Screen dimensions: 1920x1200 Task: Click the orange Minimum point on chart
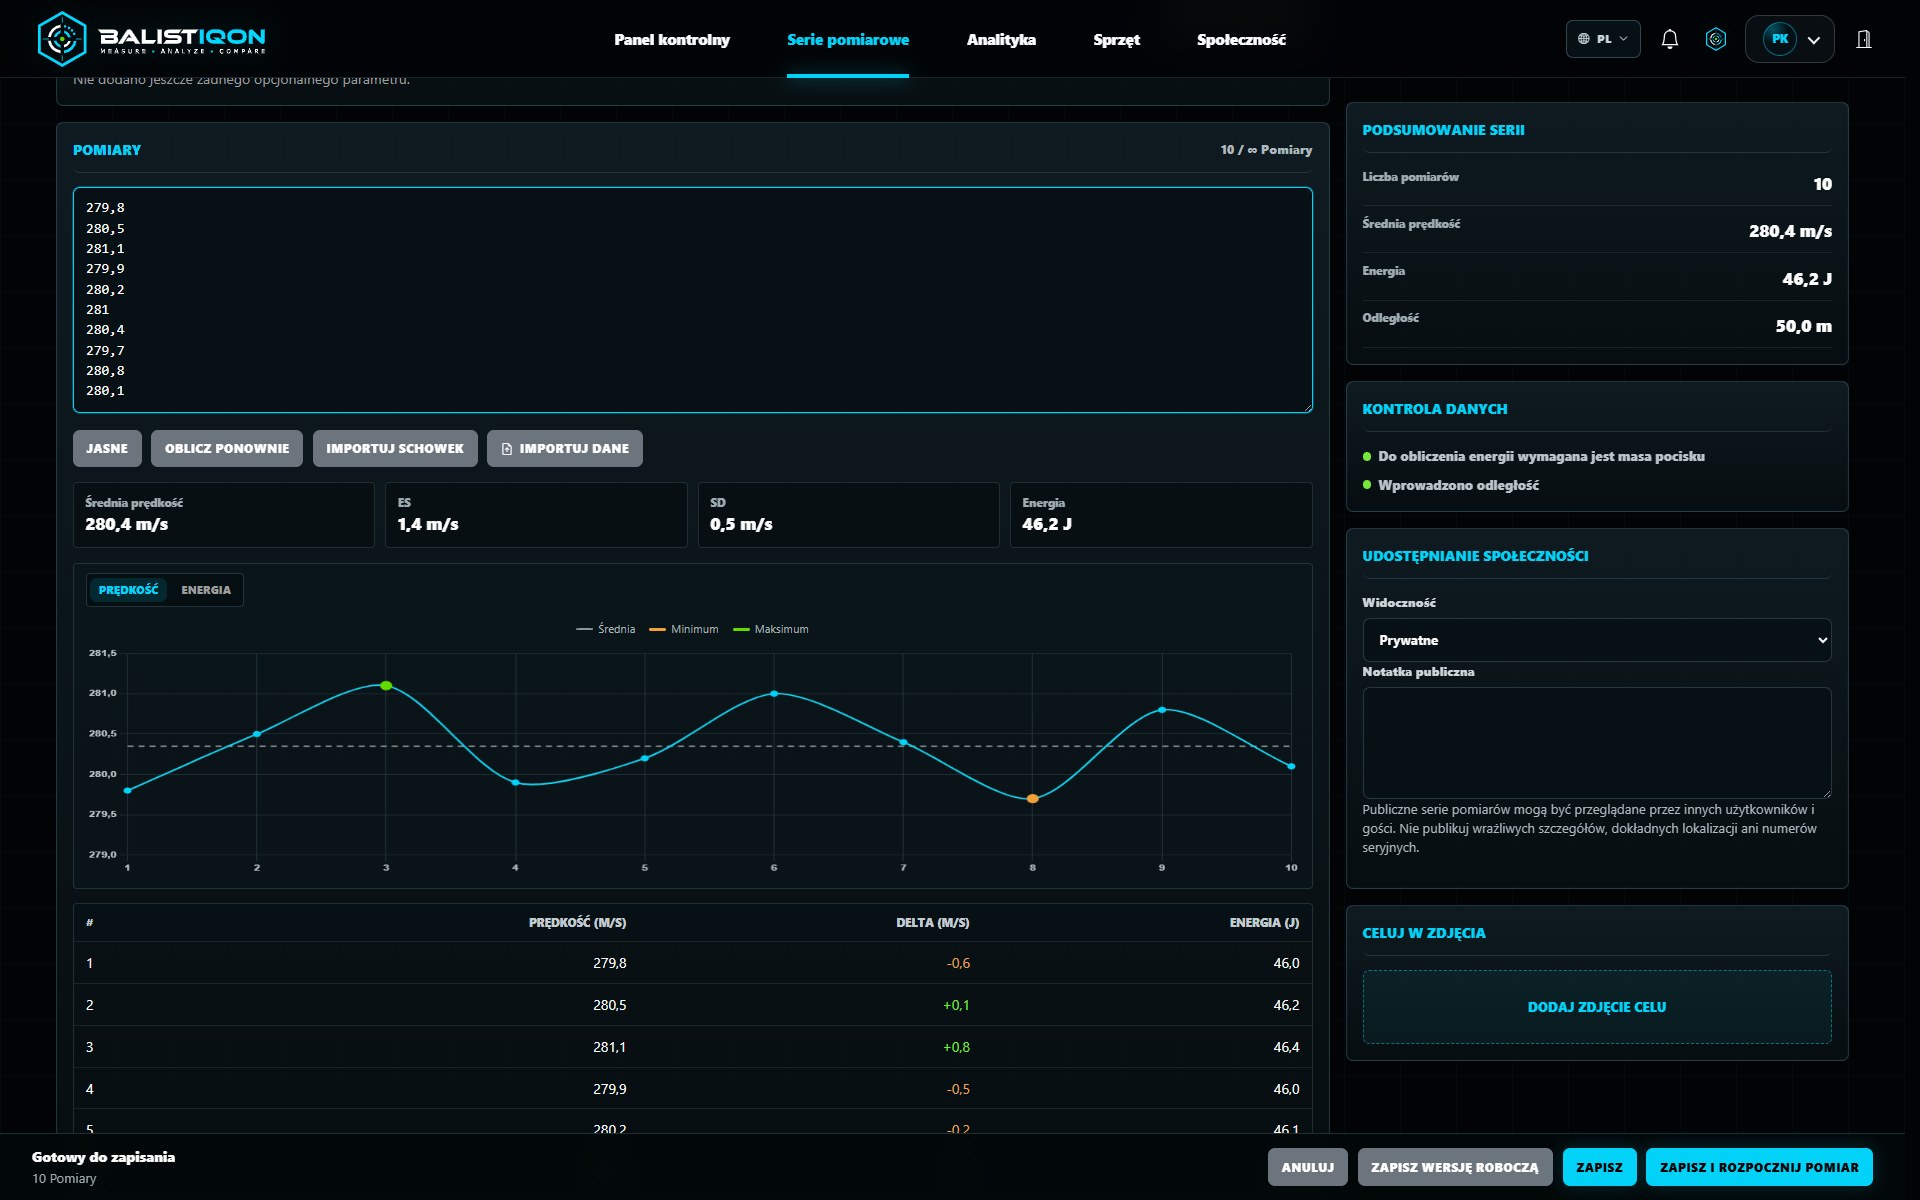coord(1032,798)
